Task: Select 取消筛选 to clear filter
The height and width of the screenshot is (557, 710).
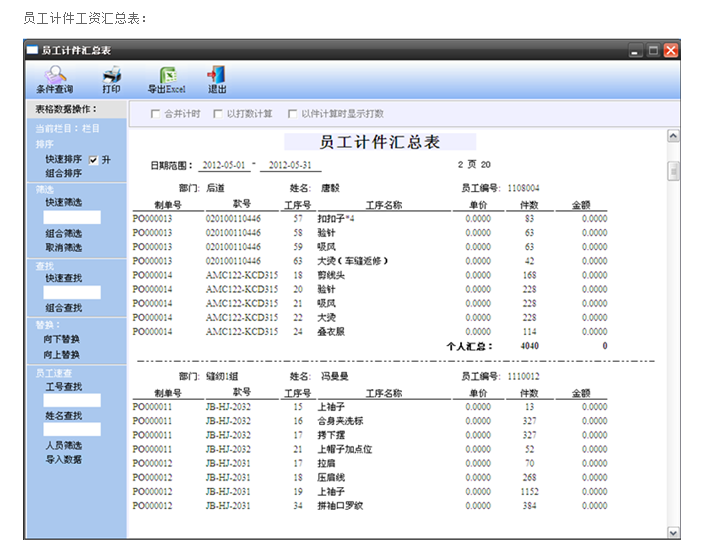Action: click(x=63, y=247)
